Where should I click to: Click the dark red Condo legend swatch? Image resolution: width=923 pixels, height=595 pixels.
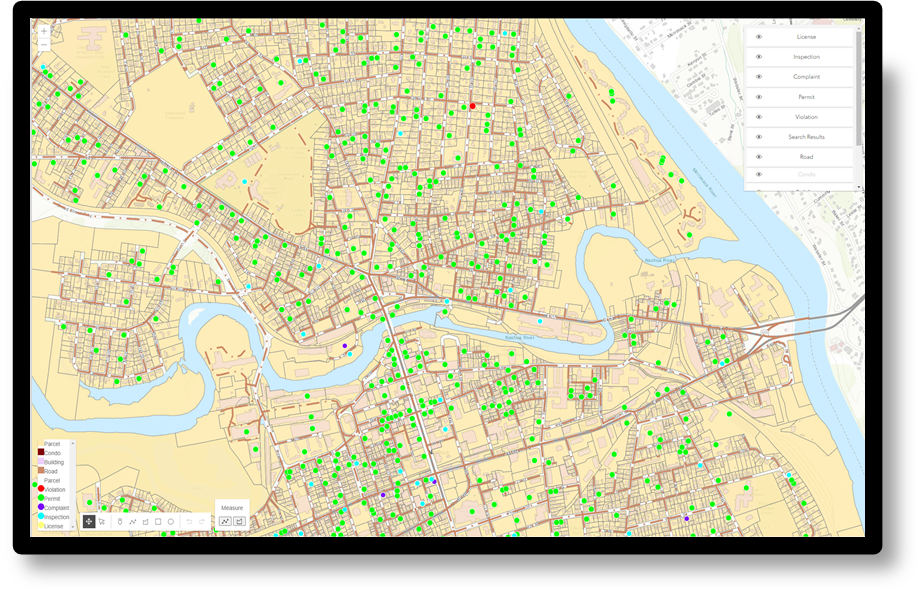41,452
